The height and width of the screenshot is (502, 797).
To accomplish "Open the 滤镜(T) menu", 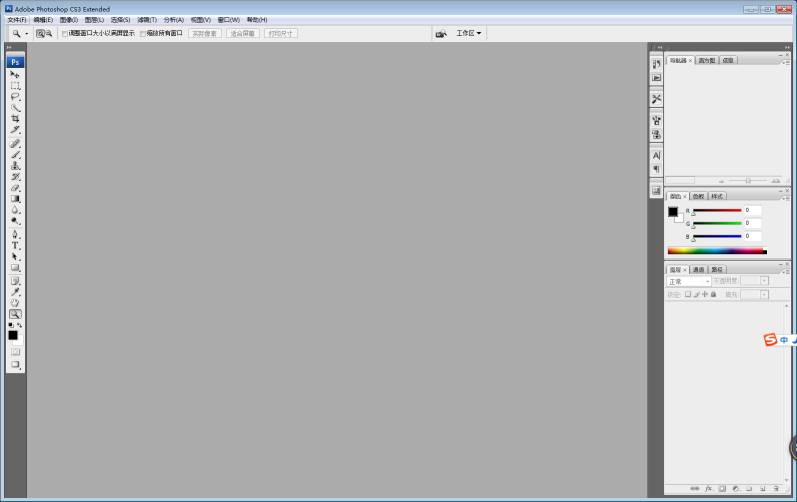I will coord(147,19).
